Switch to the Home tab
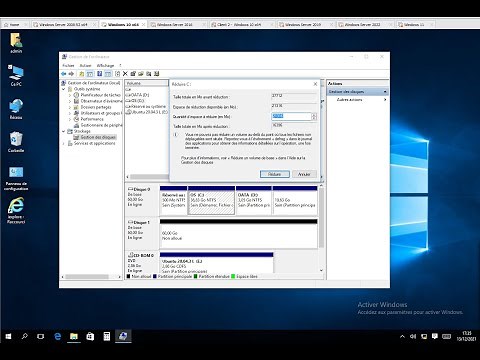480x360 pixels. [x=14, y=25]
